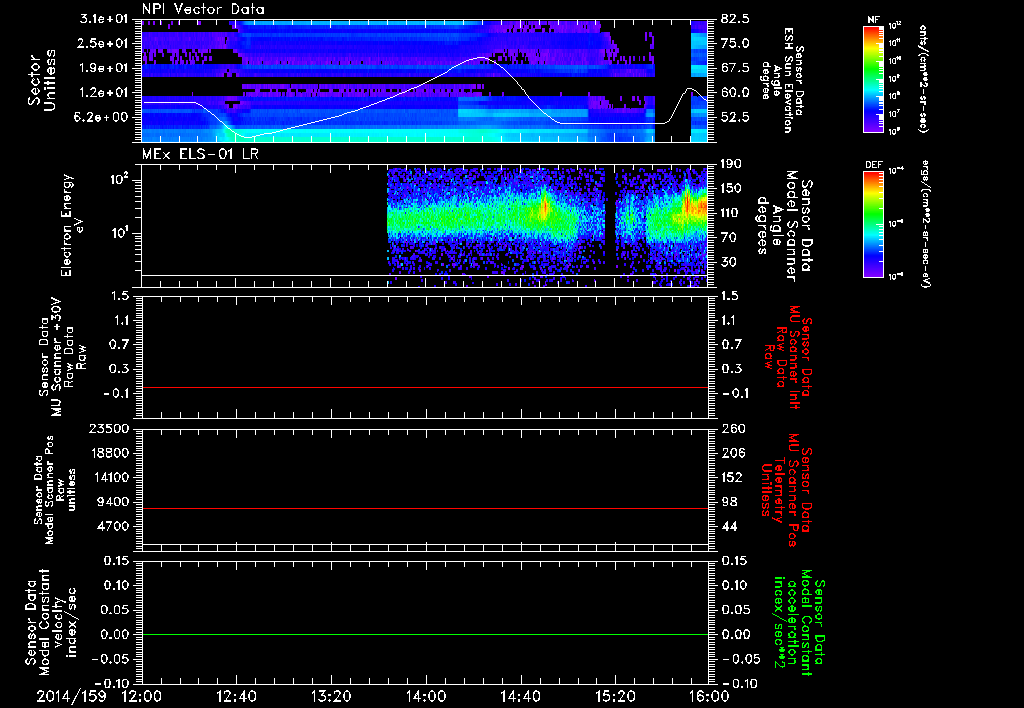
Task: Click the 16:00 time axis label
Action: [709, 696]
